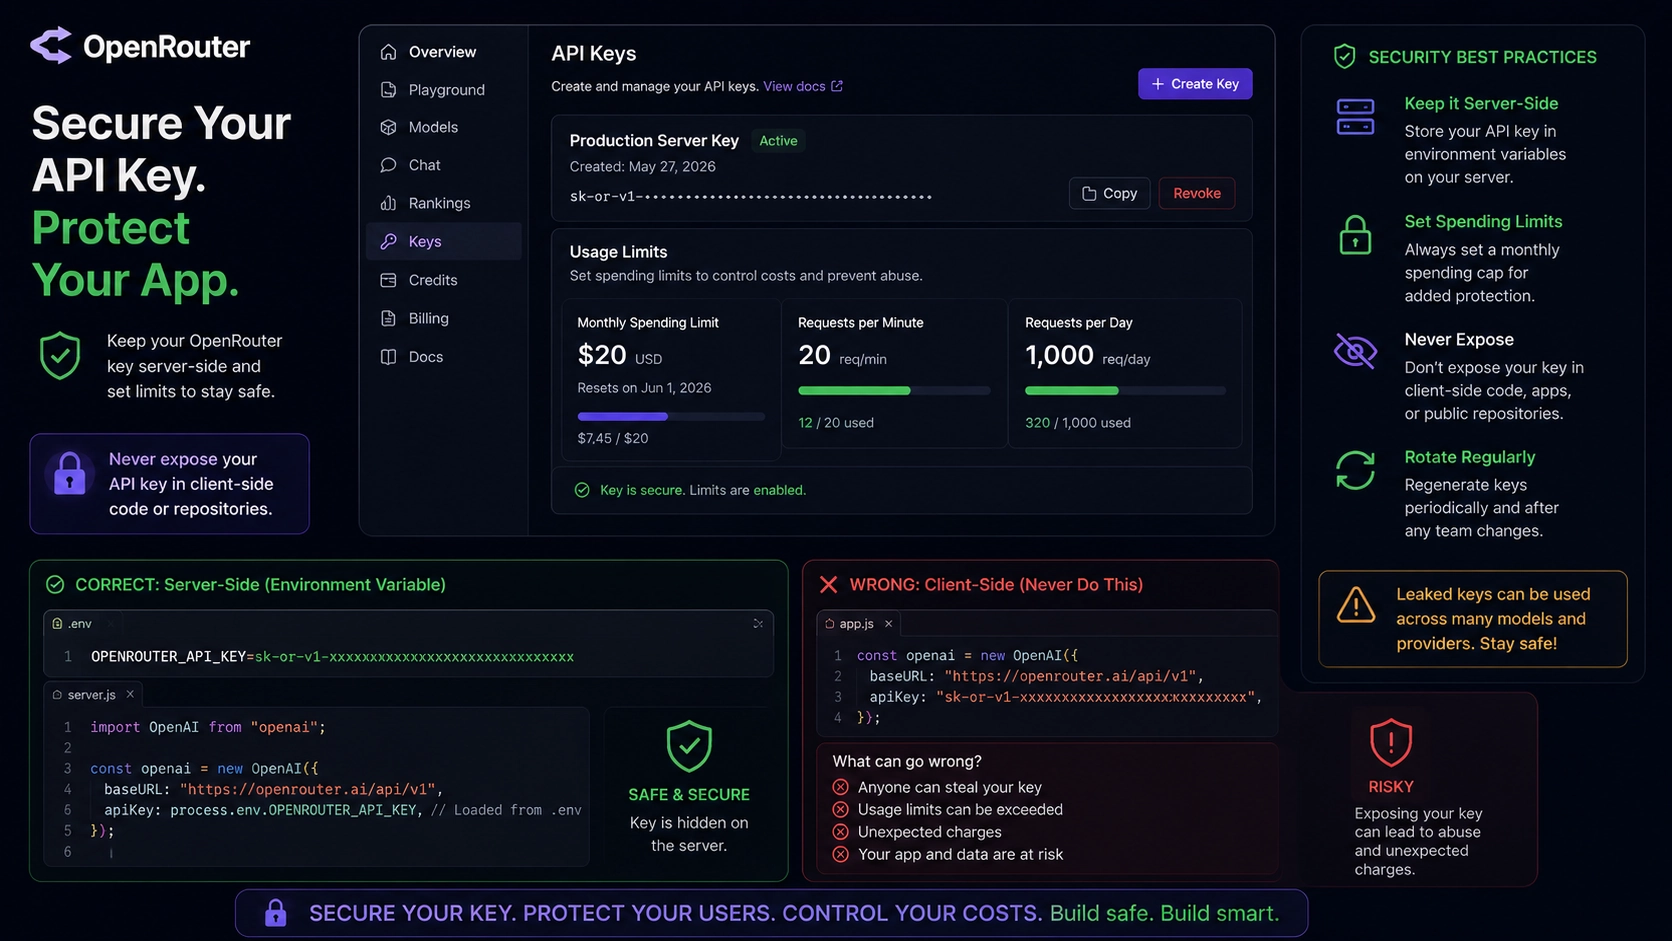
Task: Click the Keys key icon
Action: (x=388, y=241)
